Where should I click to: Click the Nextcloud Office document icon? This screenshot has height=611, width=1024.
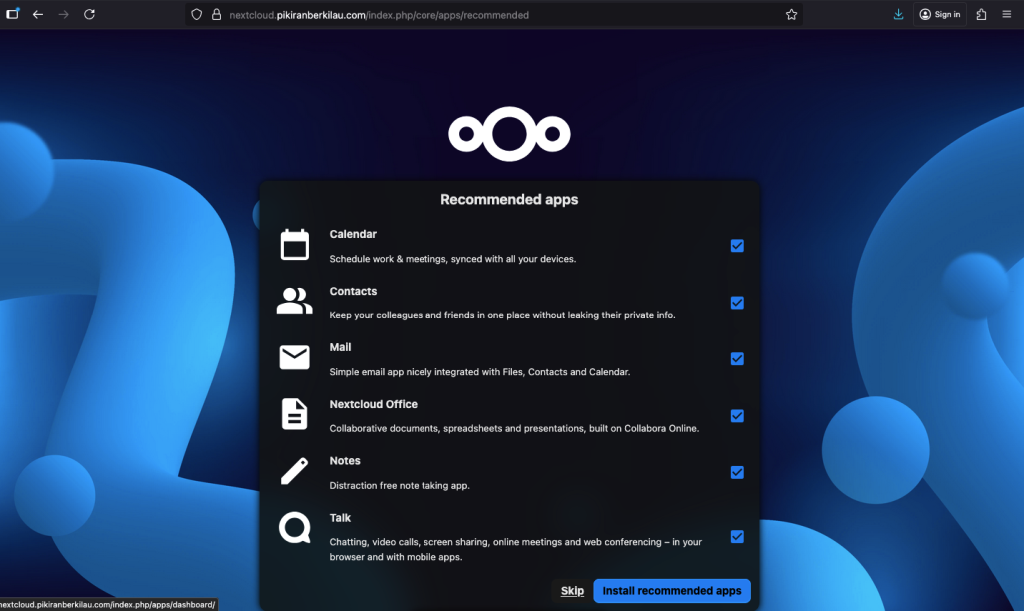(x=295, y=414)
